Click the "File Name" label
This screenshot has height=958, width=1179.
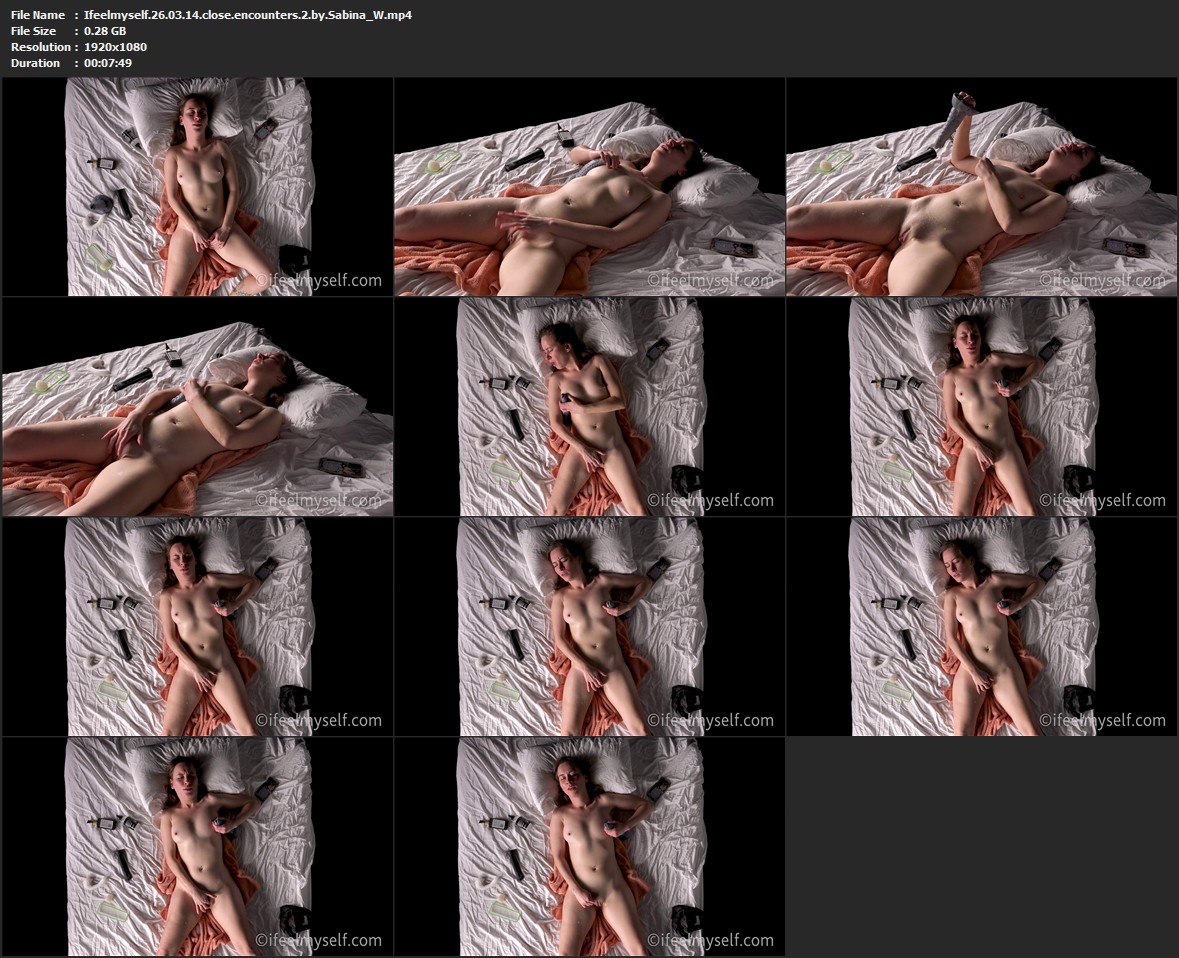tap(38, 15)
